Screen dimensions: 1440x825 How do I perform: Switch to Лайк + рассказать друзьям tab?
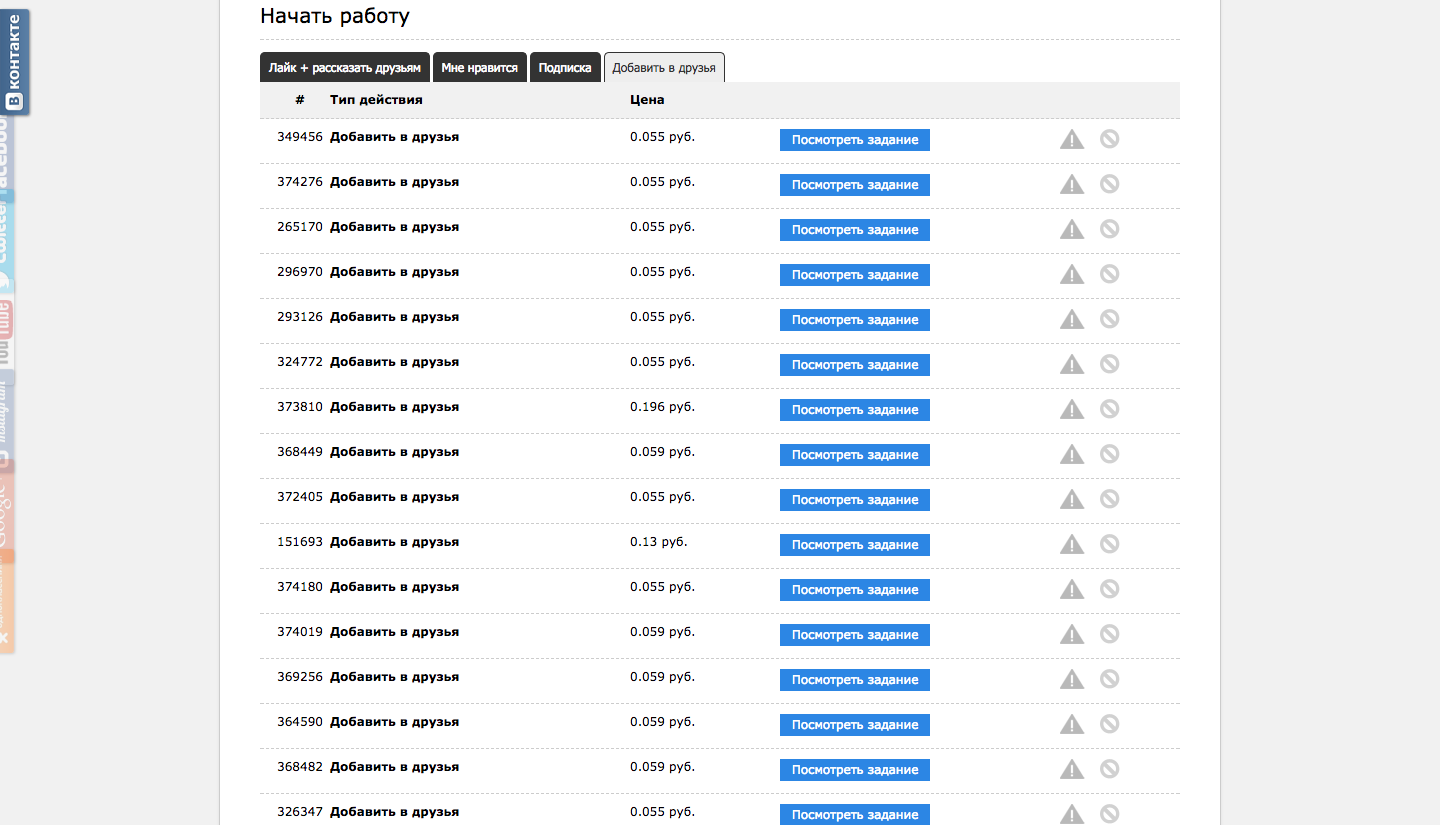coord(345,68)
